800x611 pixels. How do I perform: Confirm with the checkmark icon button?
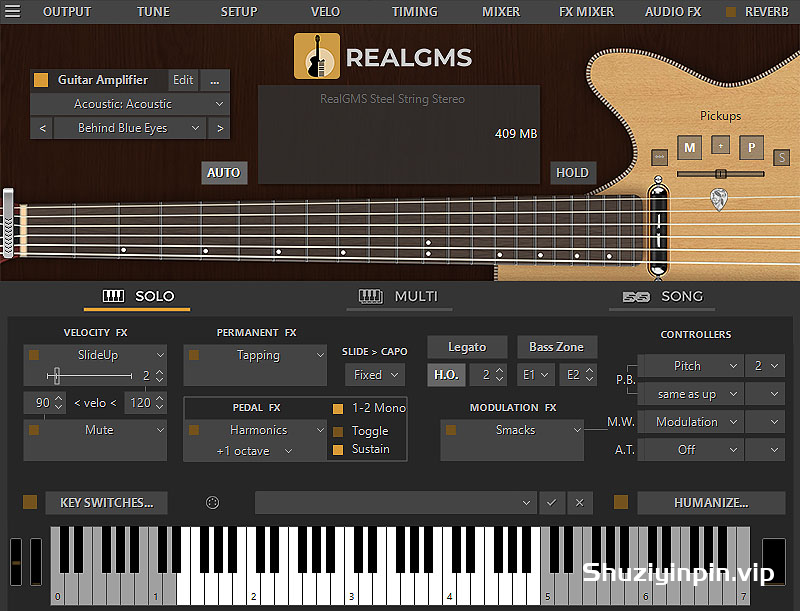coord(552,503)
